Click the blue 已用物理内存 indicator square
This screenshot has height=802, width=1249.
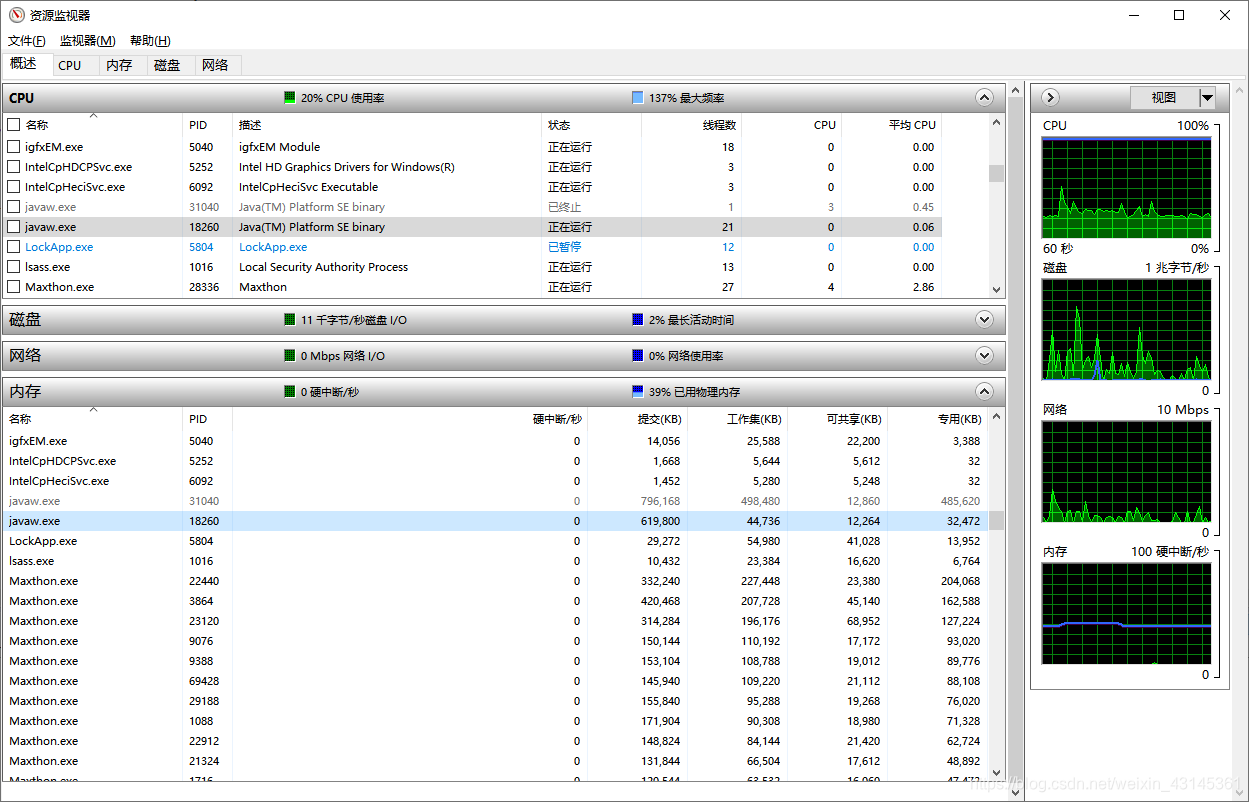pos(638,392)
